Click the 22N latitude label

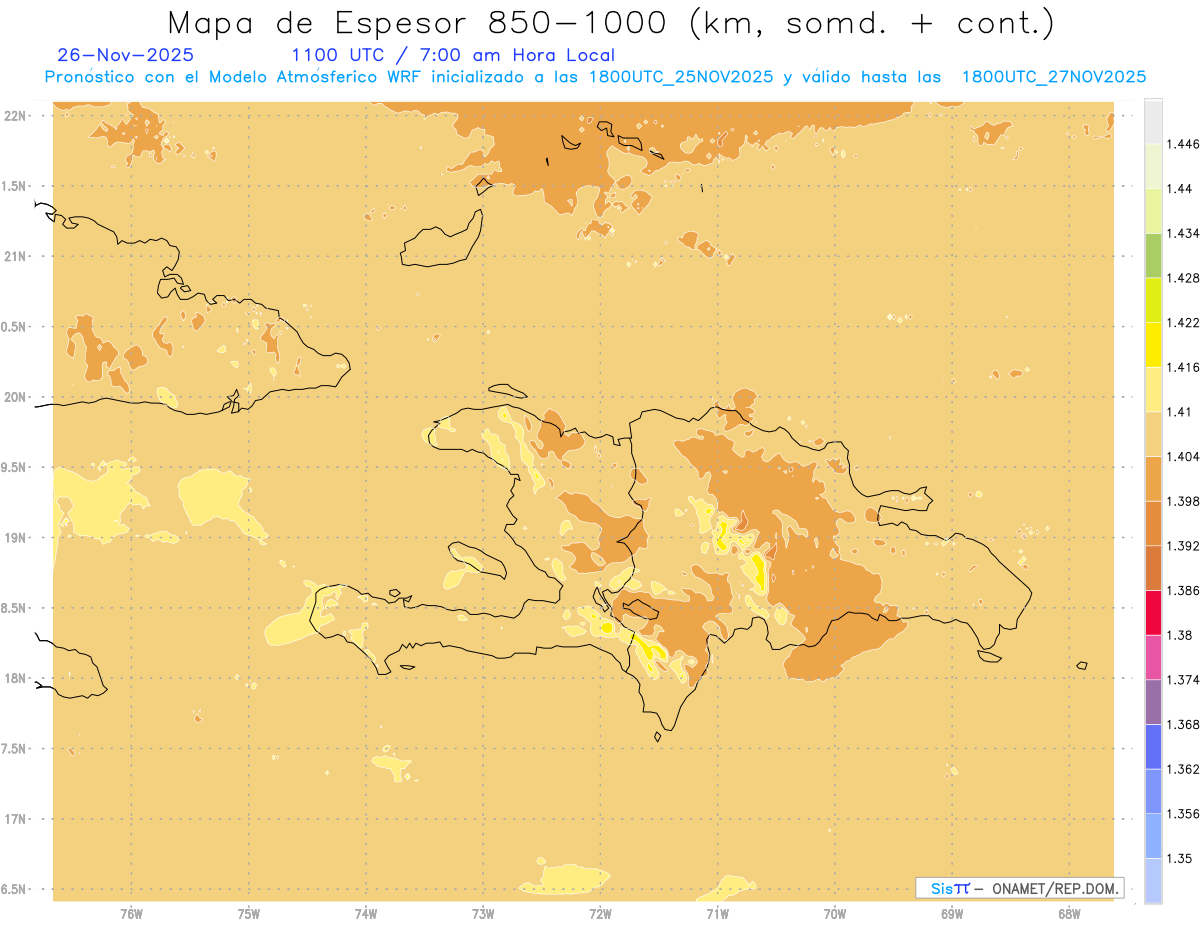point(16,116)
